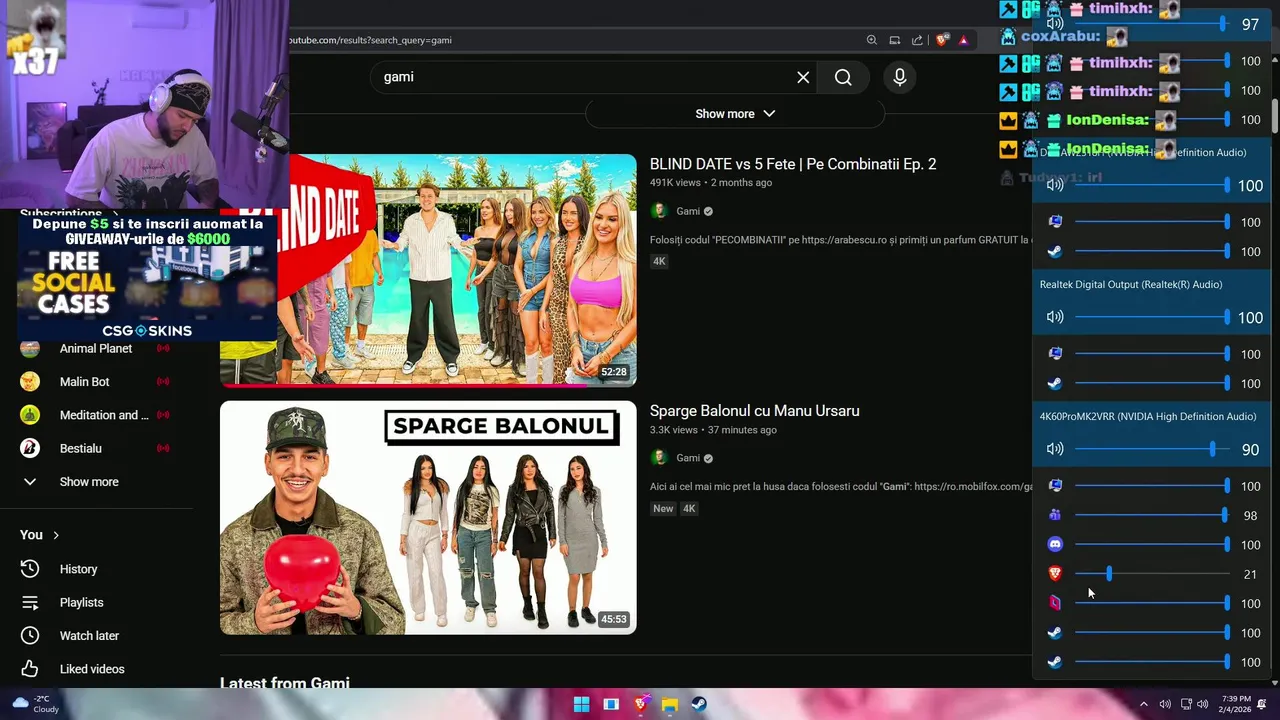Open Bestialu channel avatar
The height and width of the screenshot is (720, 1280).
(30, 448)
